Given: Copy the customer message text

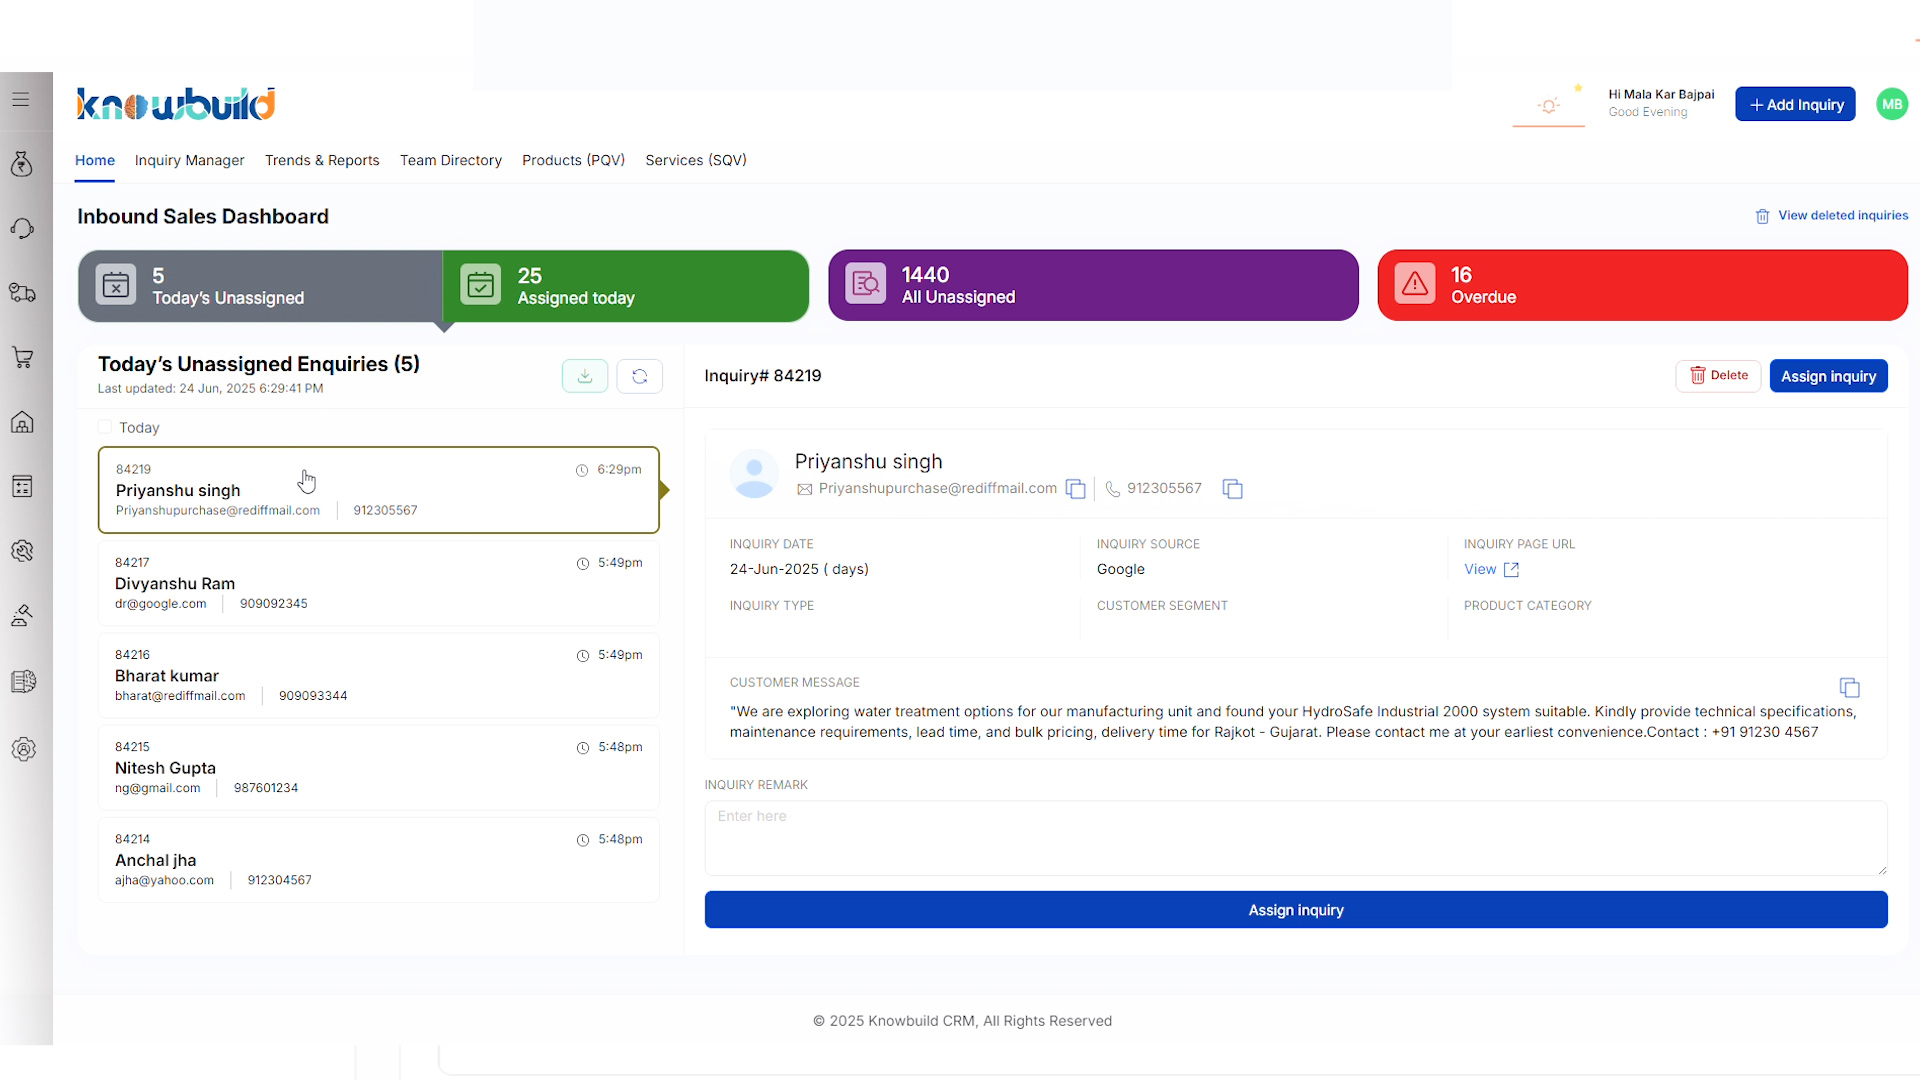Looking at the screenshot, I should coord(1849,688).
